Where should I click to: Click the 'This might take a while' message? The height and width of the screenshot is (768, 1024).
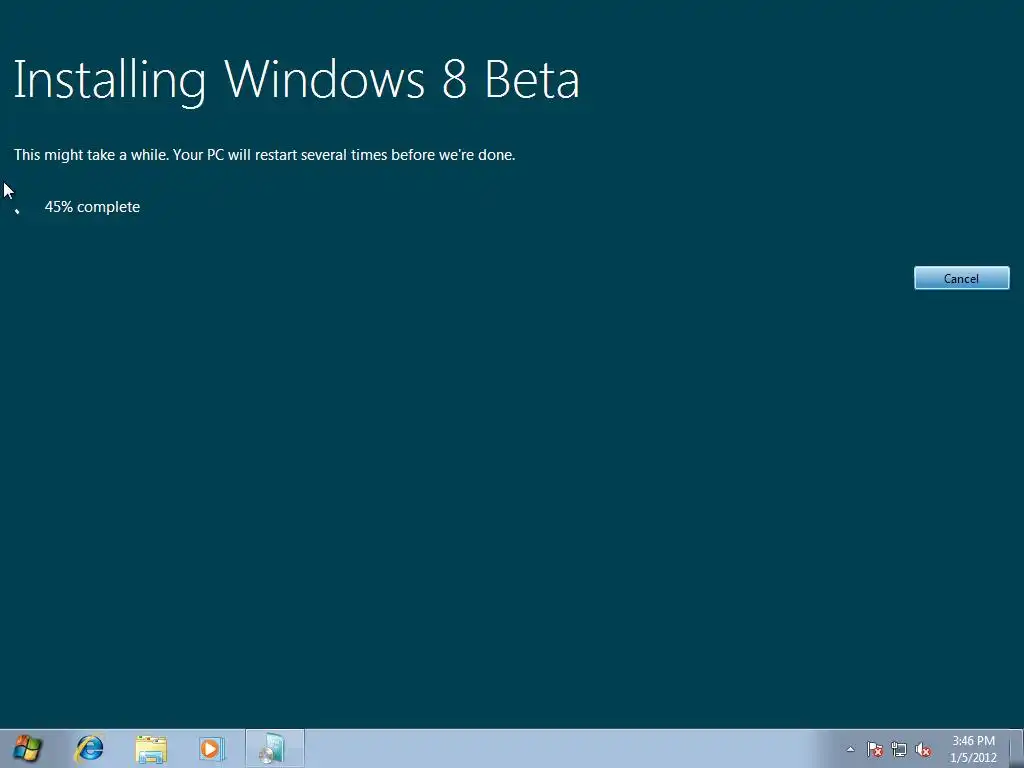264,155
